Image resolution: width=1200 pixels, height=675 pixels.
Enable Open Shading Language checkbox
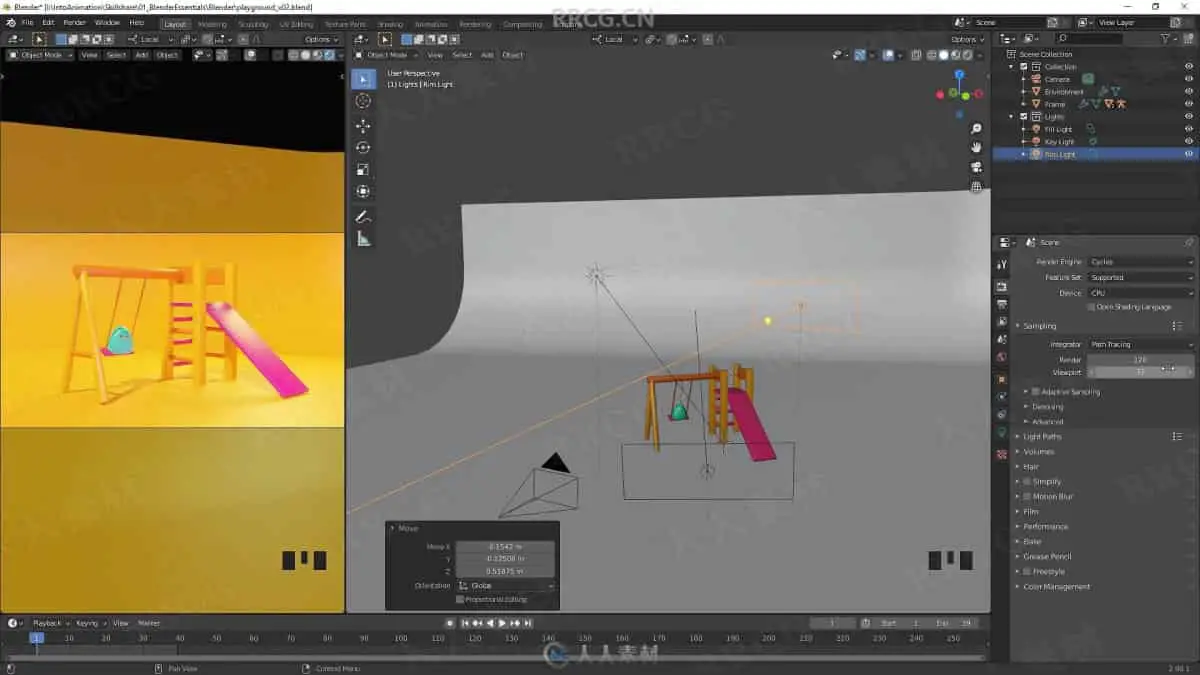(x=1091, y=307)
